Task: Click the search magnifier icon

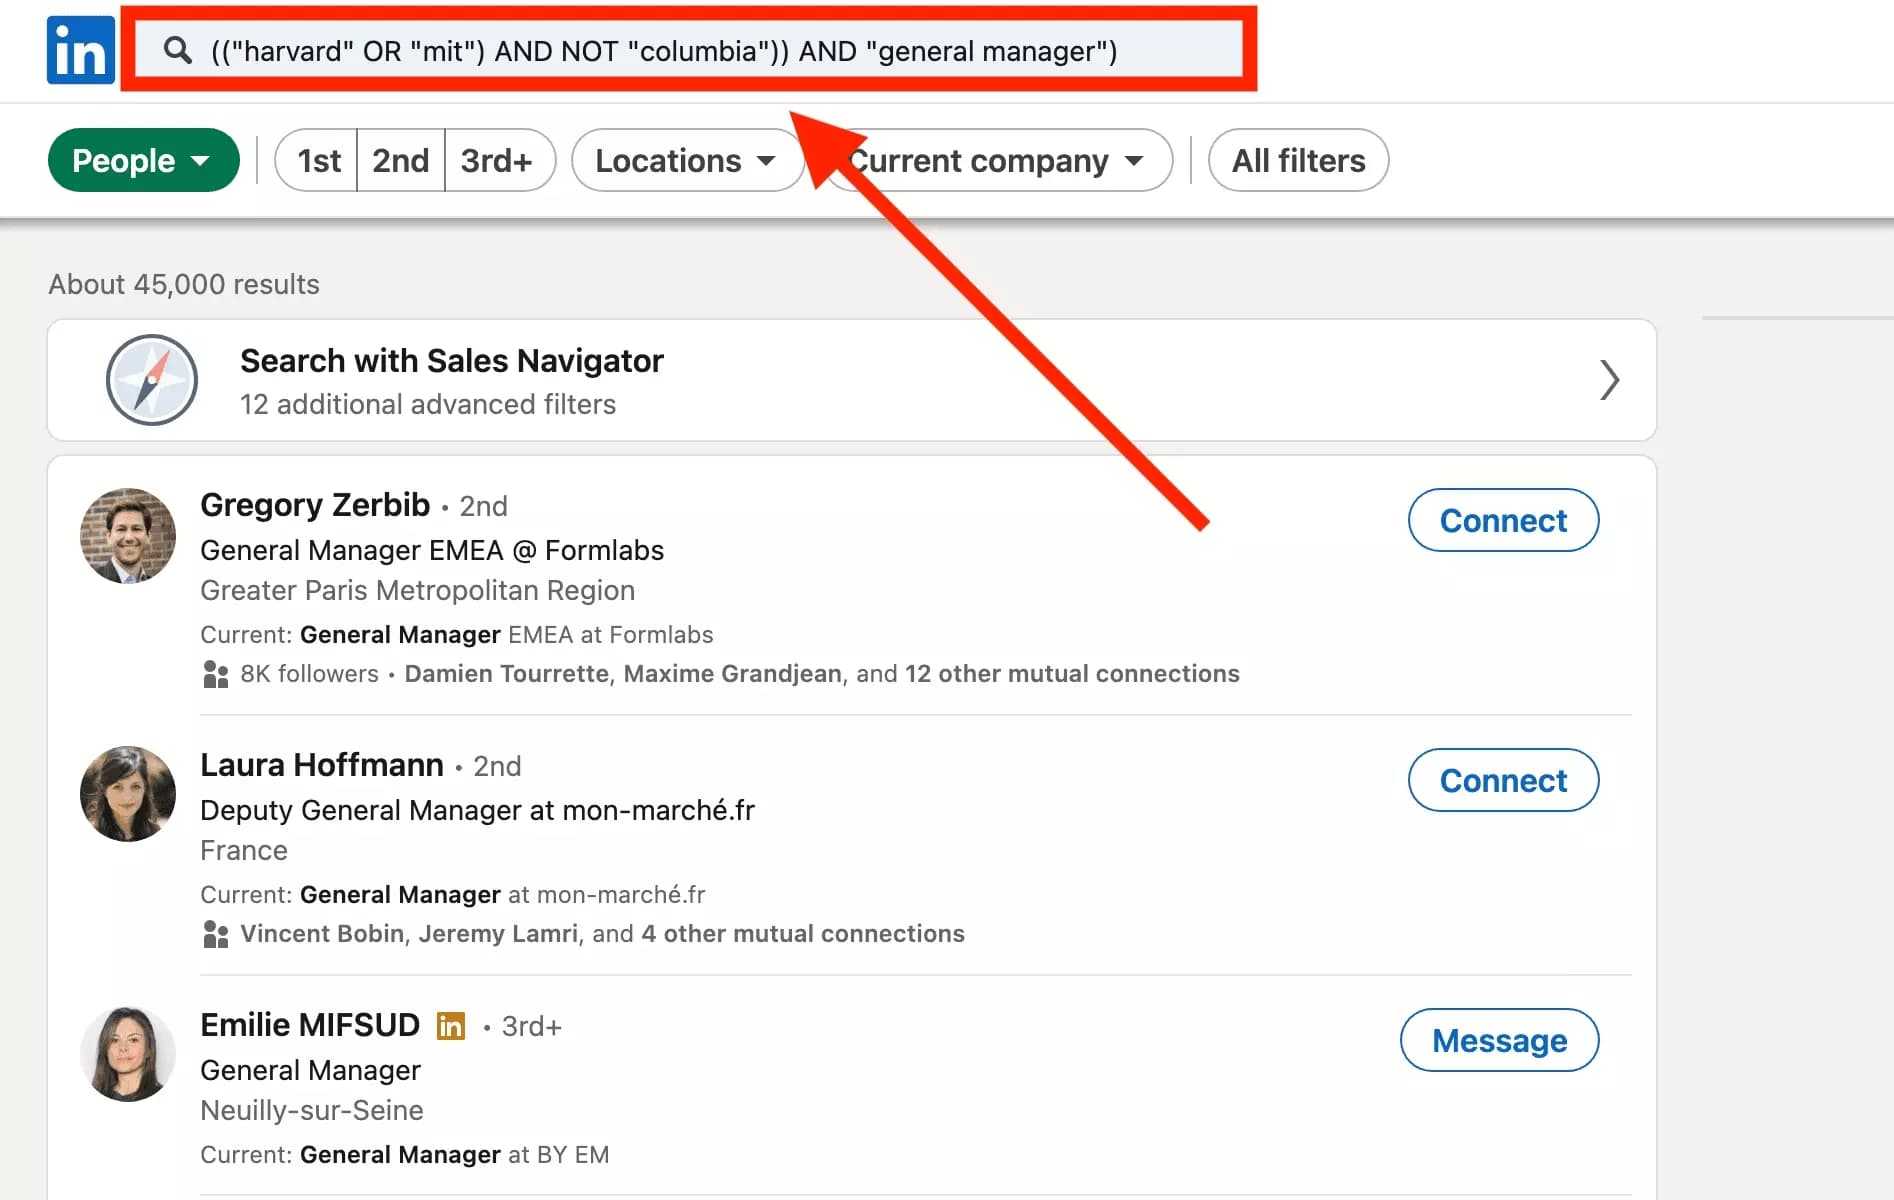Action: pos(178,51)
